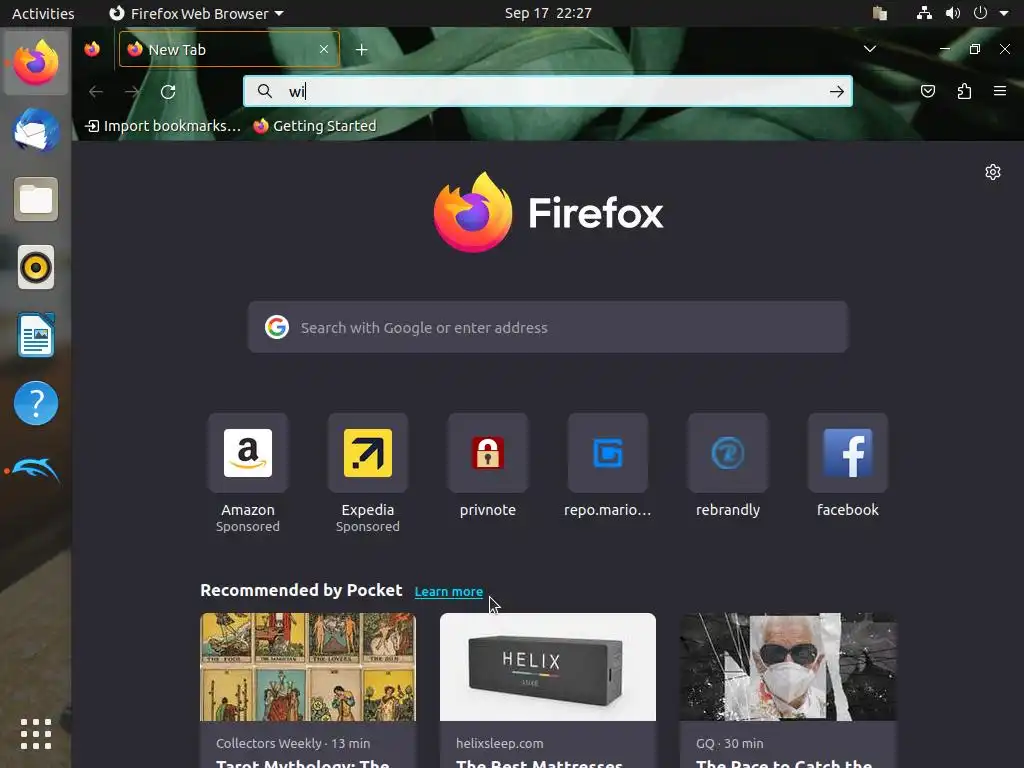The image size is (1024, 768).
Task: Click the go arrow in the address bar
Action: tap(837, 92)
